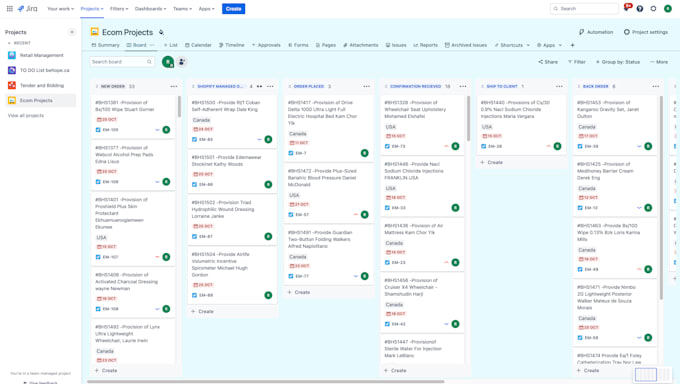Open Confirmation Received column more menu
This screenshot has width=680, height=384.
click(x=463, y=86)
